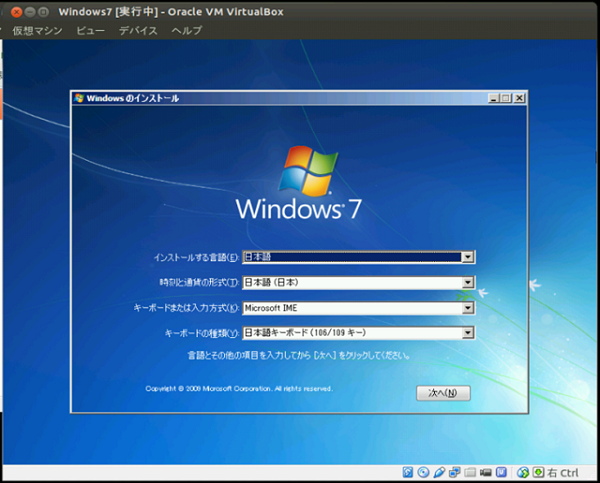This screenshot has height=483, width=600.
Task: Open the 仮想マシン menu
Action: (37, 30)
